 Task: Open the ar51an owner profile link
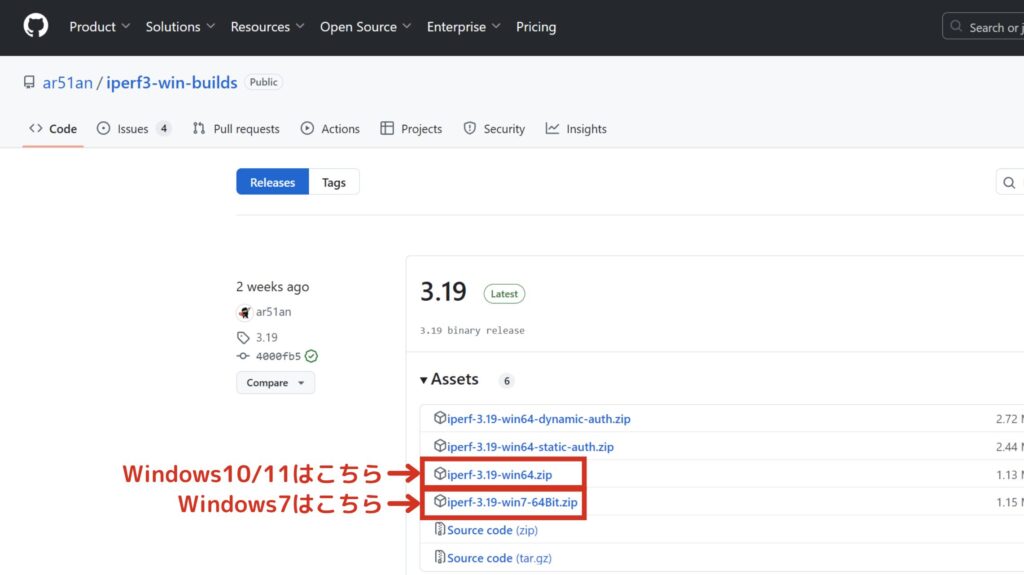[67, 82]
